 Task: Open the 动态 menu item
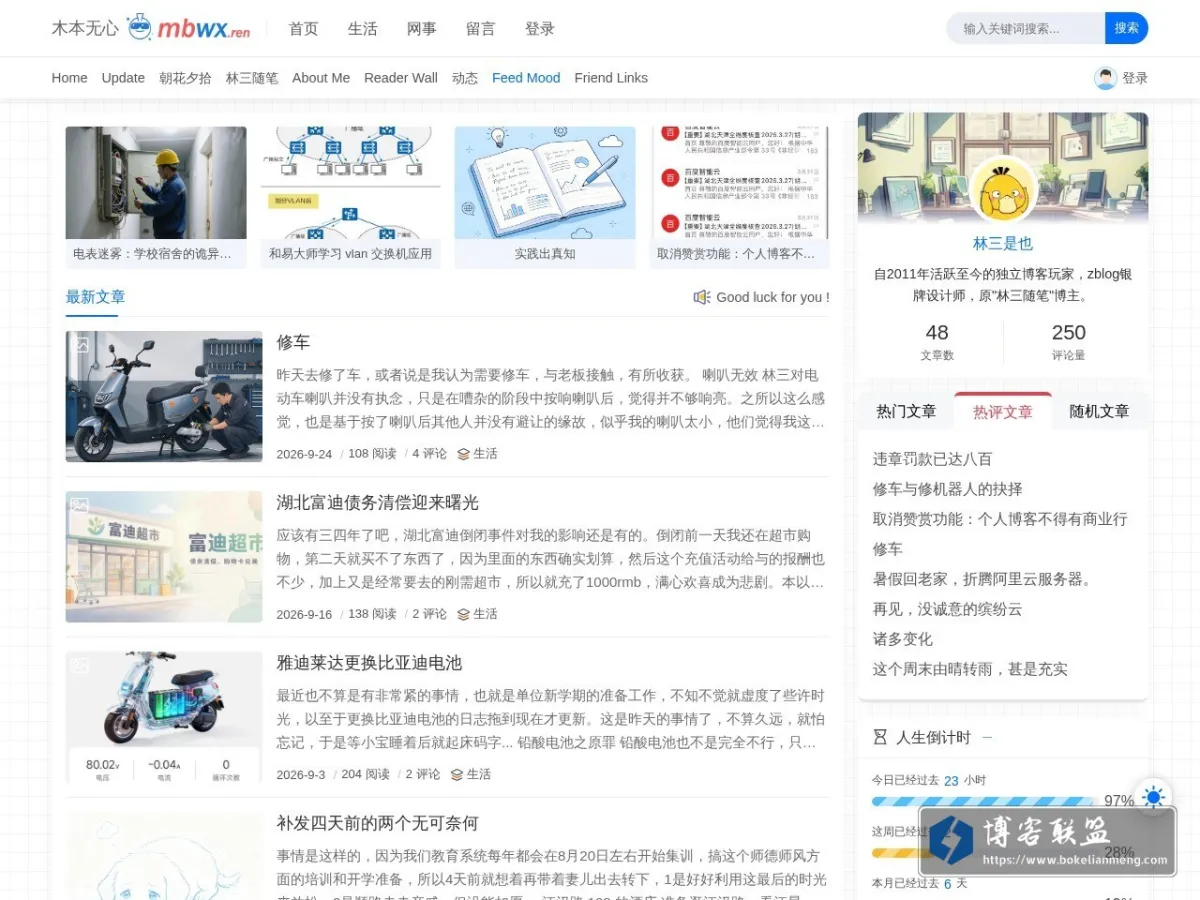click(x=465, y=78)
